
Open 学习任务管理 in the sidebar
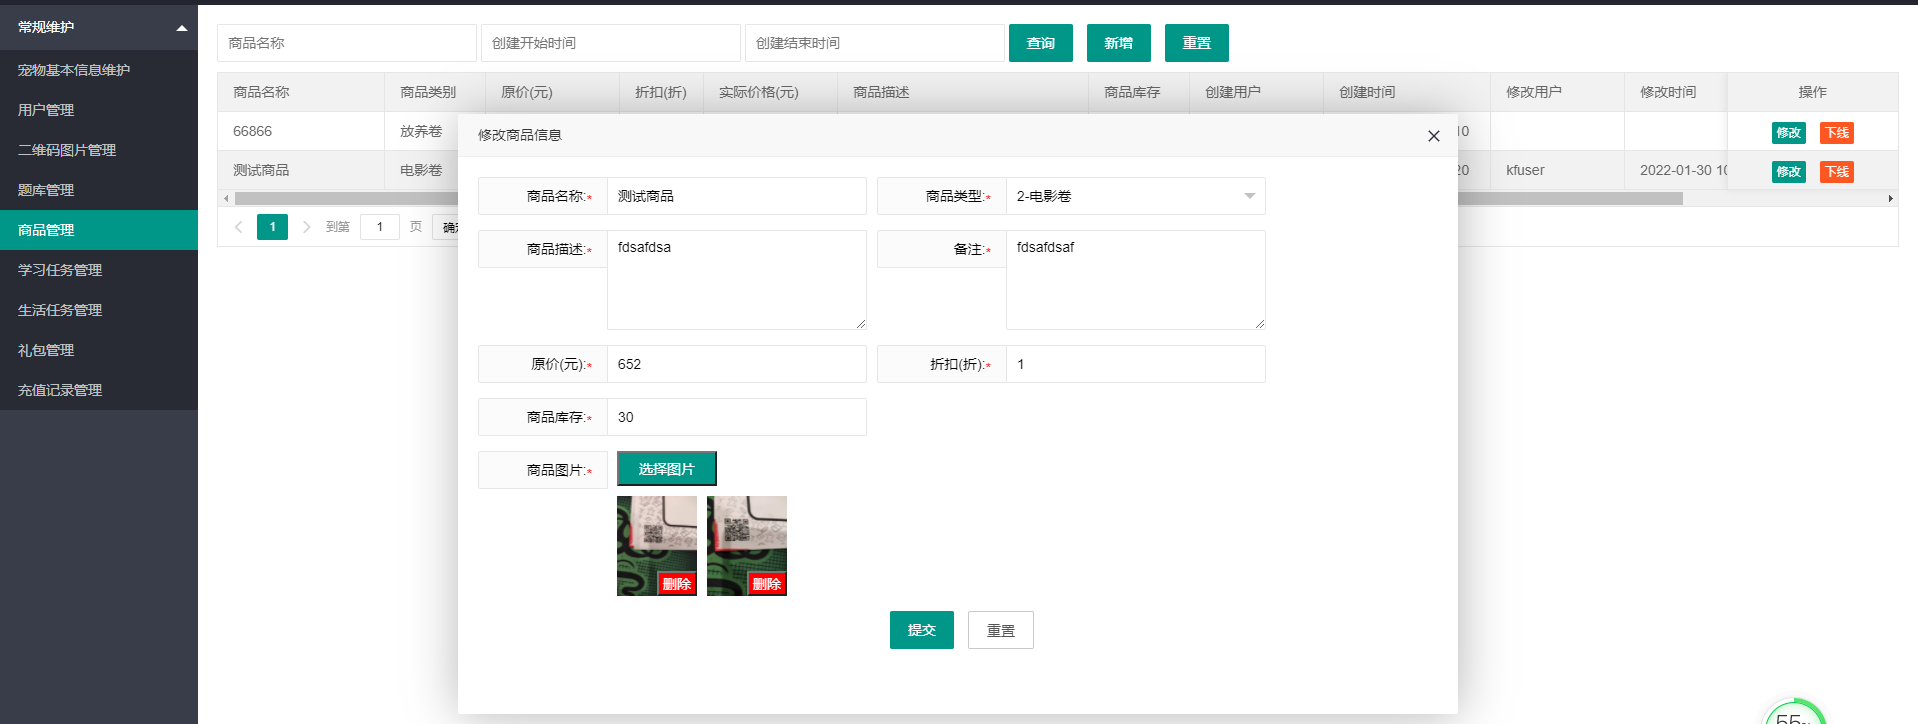click(x=99, y=270)
